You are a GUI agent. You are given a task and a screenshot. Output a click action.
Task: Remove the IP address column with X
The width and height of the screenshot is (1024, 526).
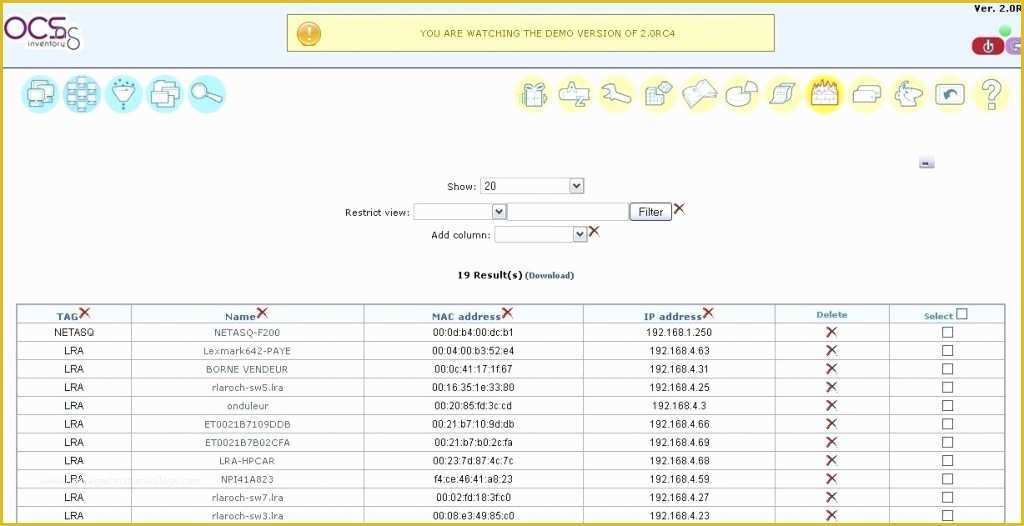708,313
